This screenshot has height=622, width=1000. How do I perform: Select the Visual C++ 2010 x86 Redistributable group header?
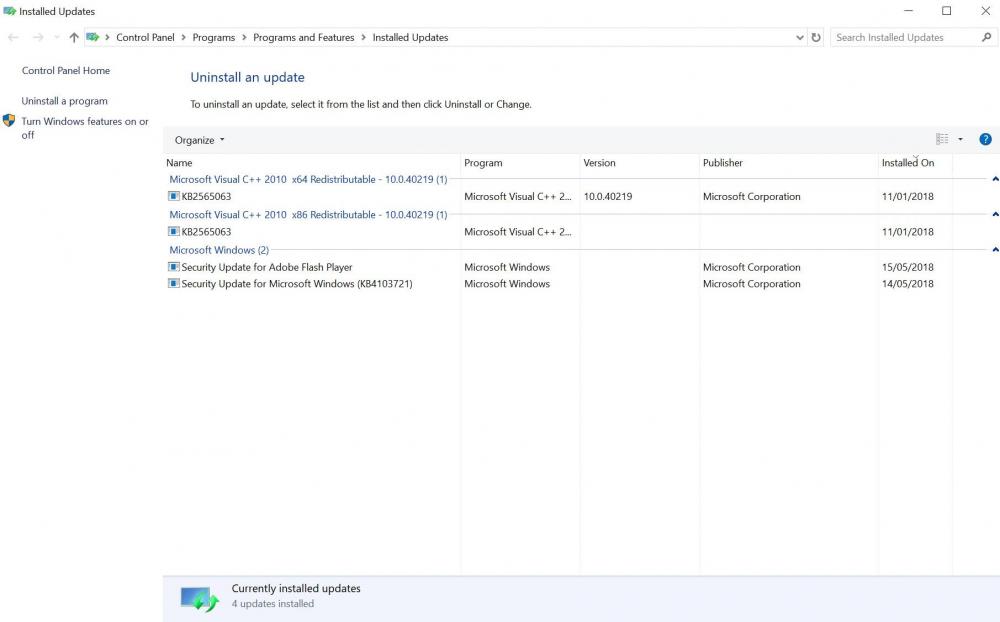pos(308,215)
